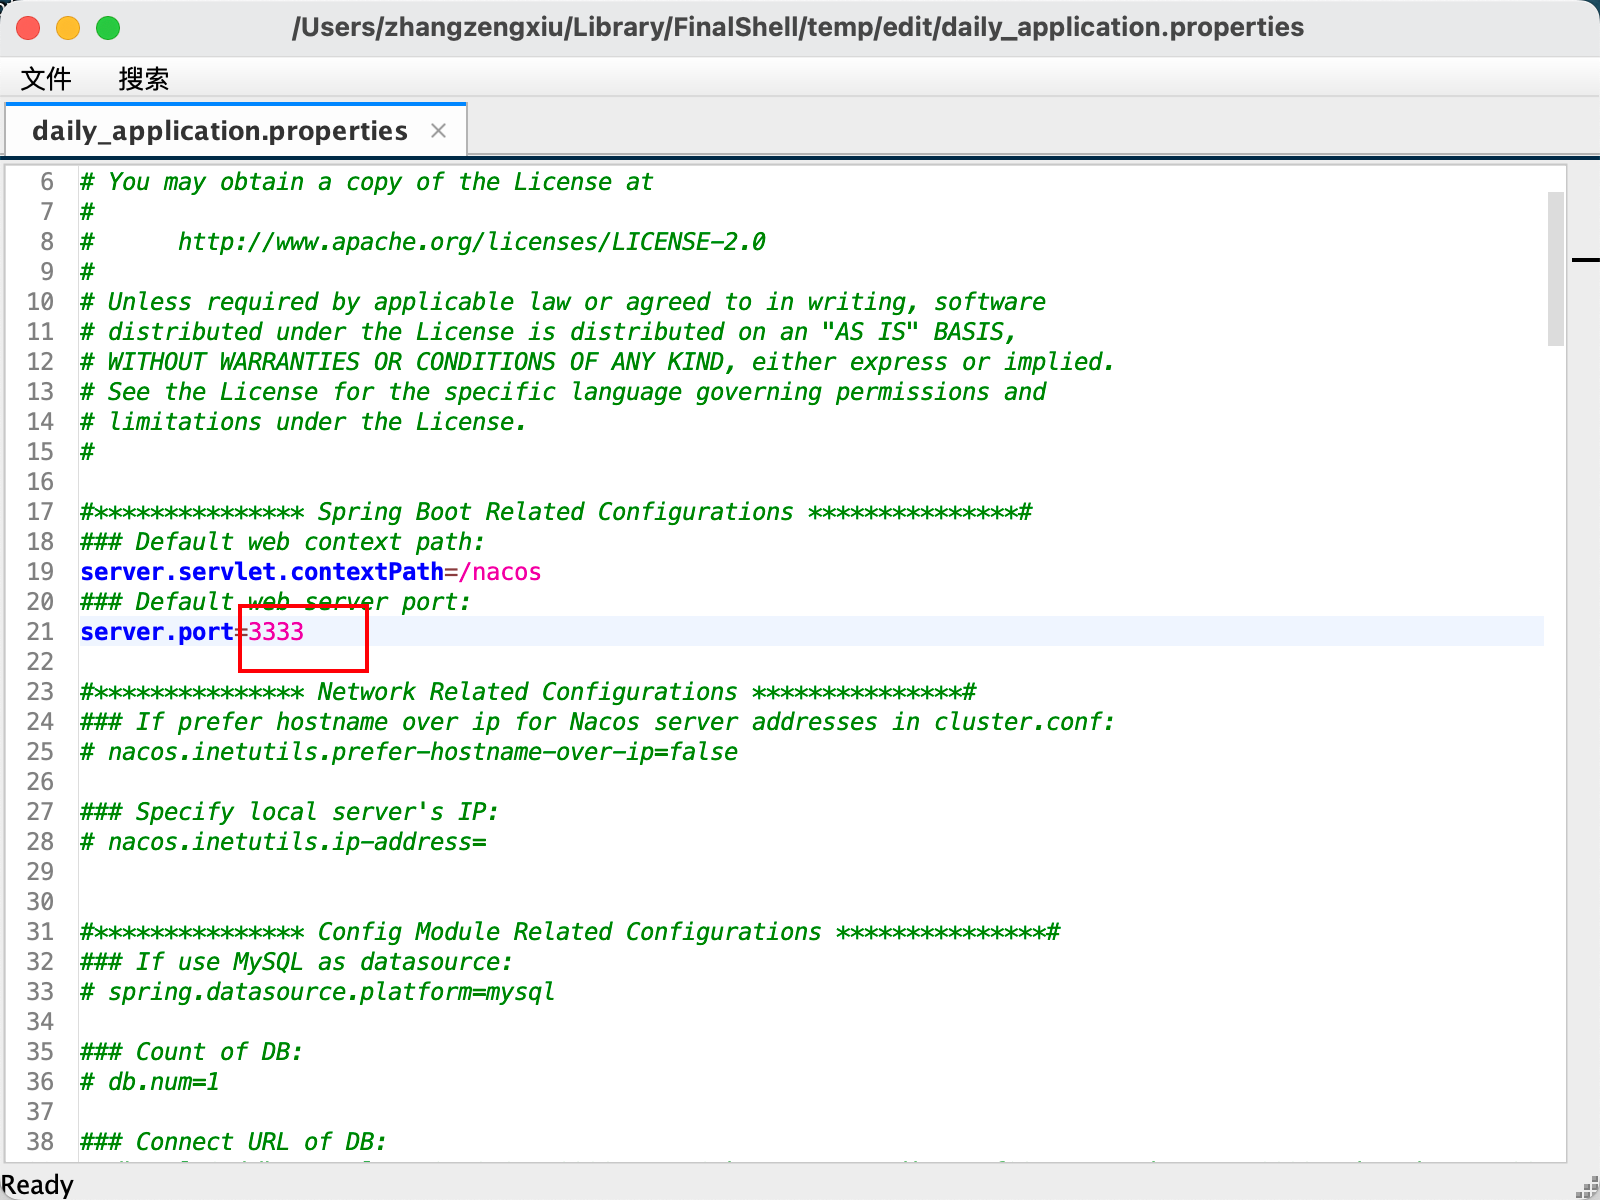This screenshot has width=1600, height=1200.
Task: Minimize the editor window with yellow button
Action: point(68,28)
